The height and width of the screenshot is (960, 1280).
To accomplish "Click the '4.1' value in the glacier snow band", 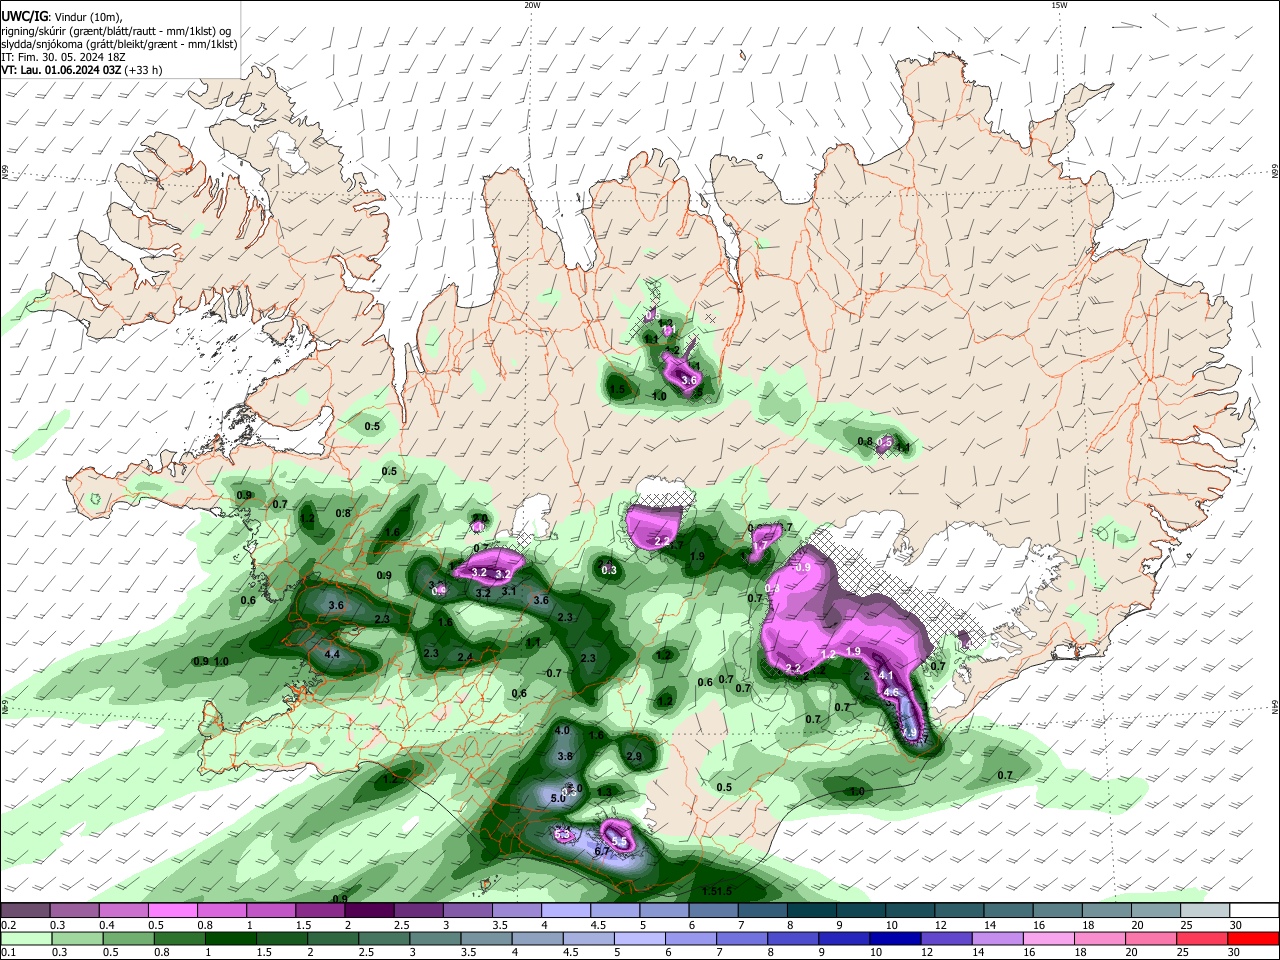I will (886, 676).
